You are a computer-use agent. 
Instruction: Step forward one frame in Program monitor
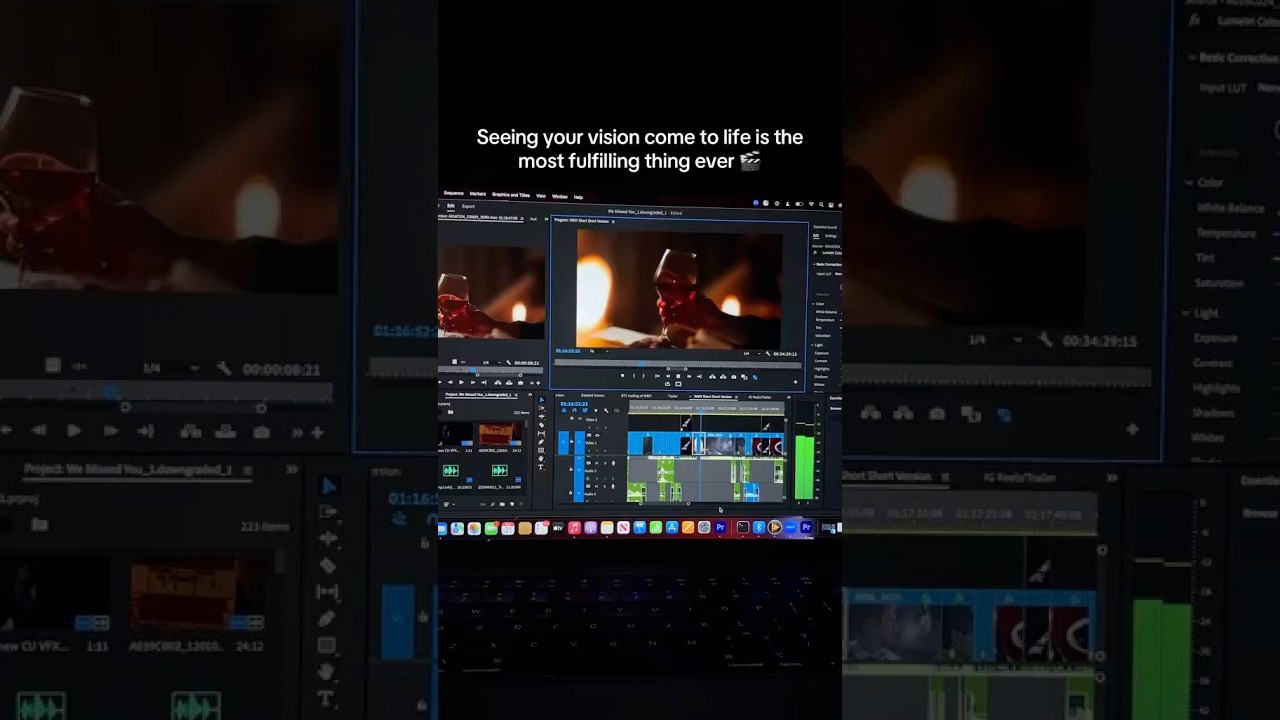pos(689,376)
